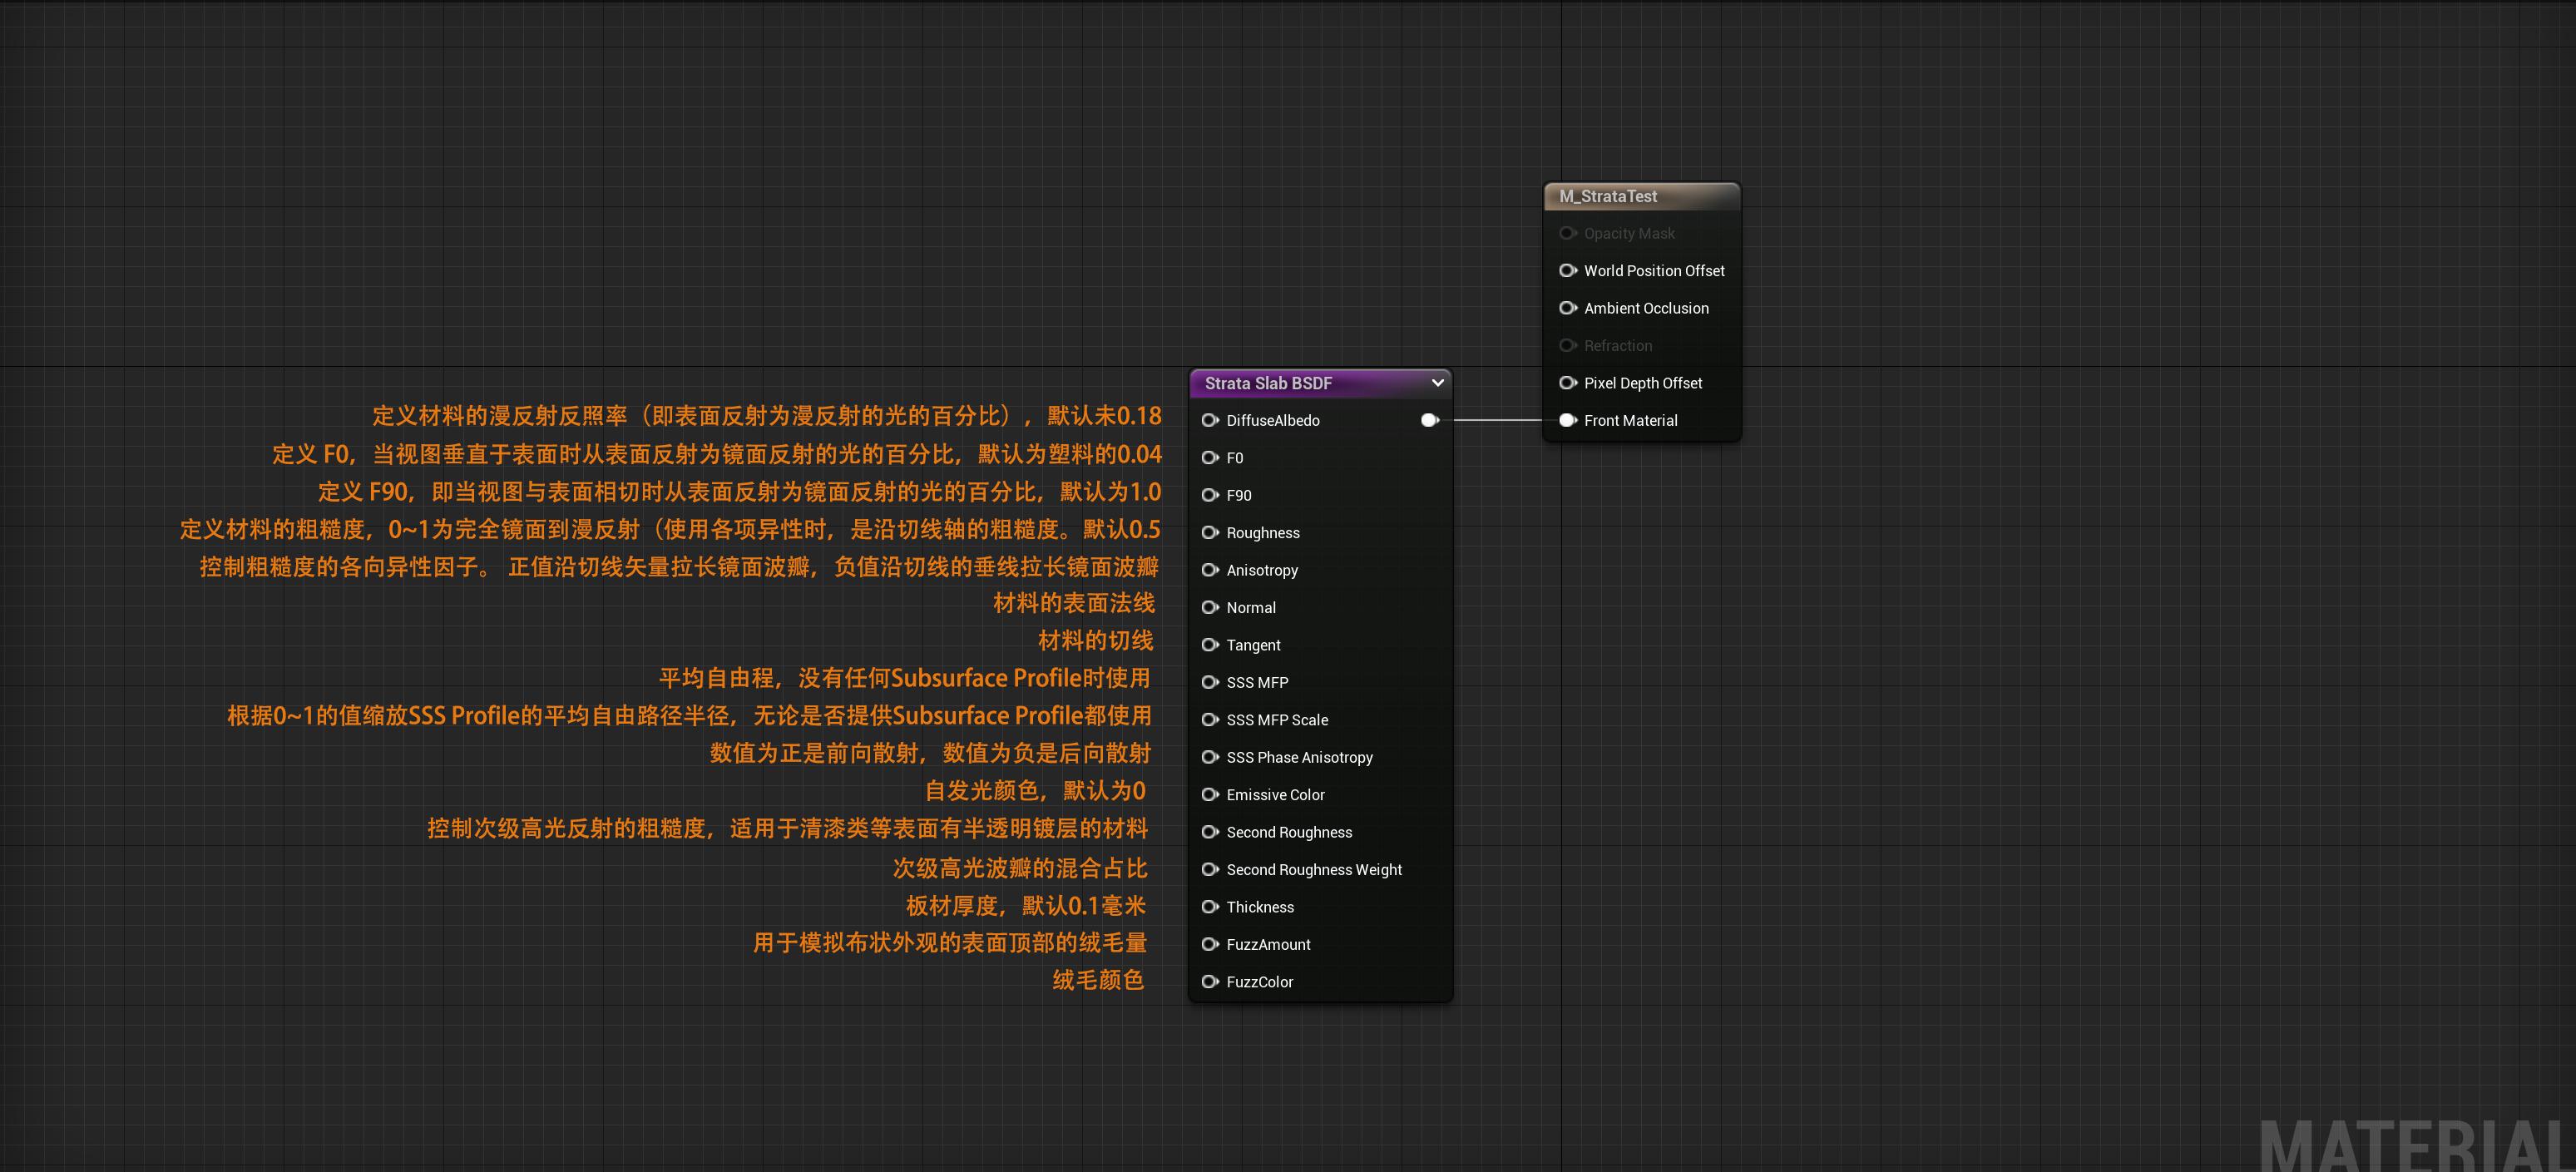This screenshot has width=2576, height=1172.
Task: Select the 绒毛颜色 comment
Action: (x=1098, y=980)
